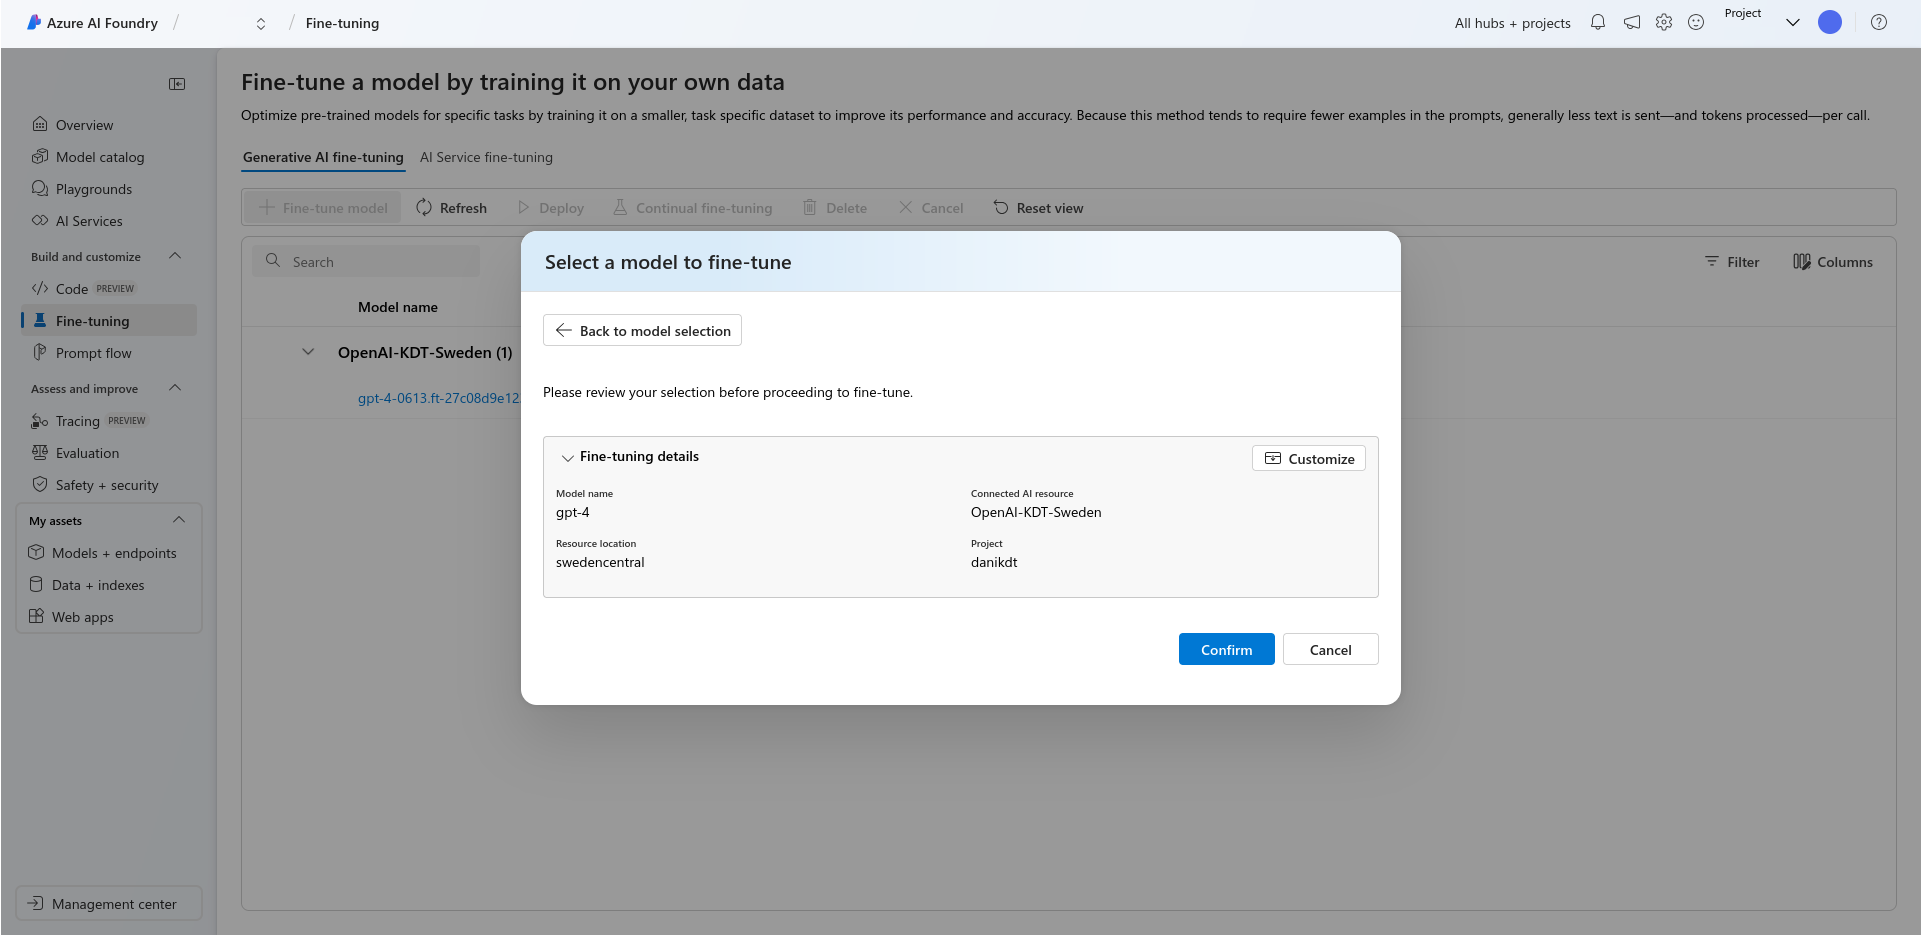1922x936 pixels.
Task: Click the Prompt flow icon
Action: pyautogui.click(x=40, y=353)
